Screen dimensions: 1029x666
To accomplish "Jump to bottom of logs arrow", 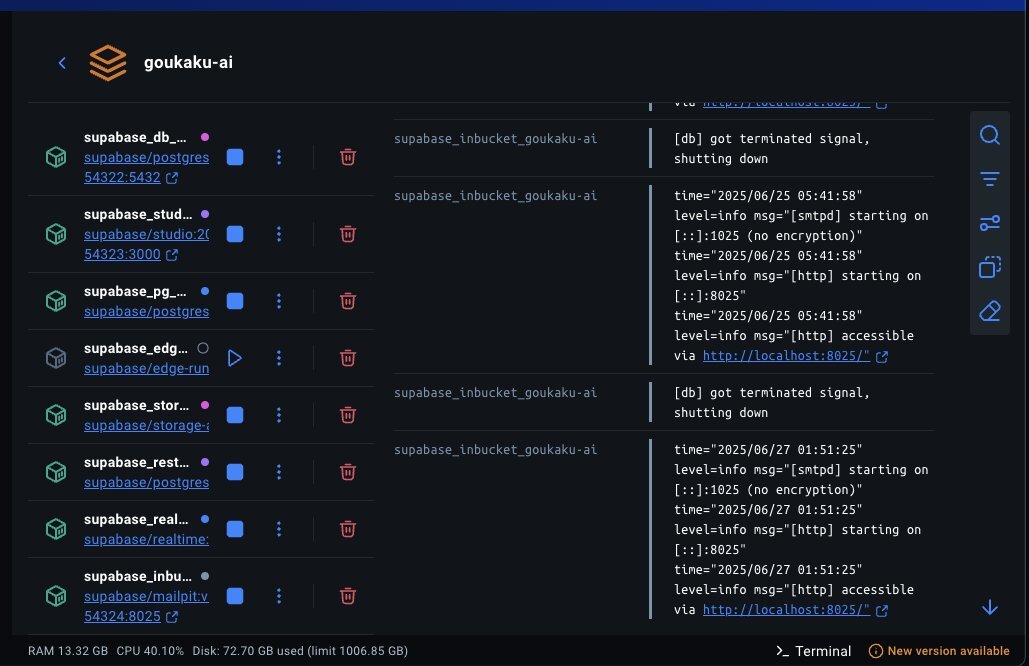I will click(x=990, y=608).
